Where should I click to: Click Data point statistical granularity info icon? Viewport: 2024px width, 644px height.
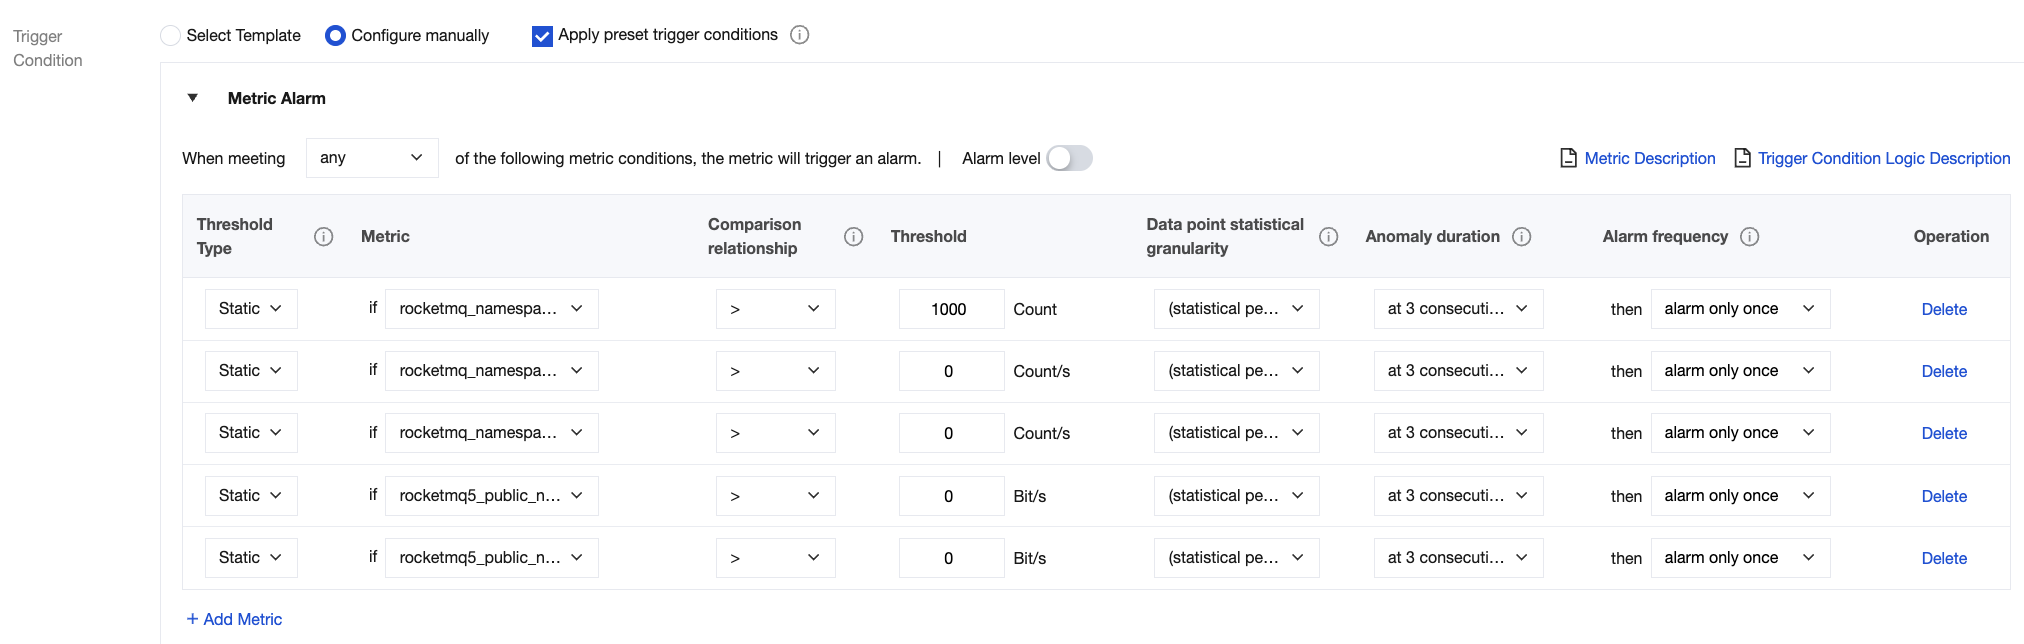(x=1328, y=237)
